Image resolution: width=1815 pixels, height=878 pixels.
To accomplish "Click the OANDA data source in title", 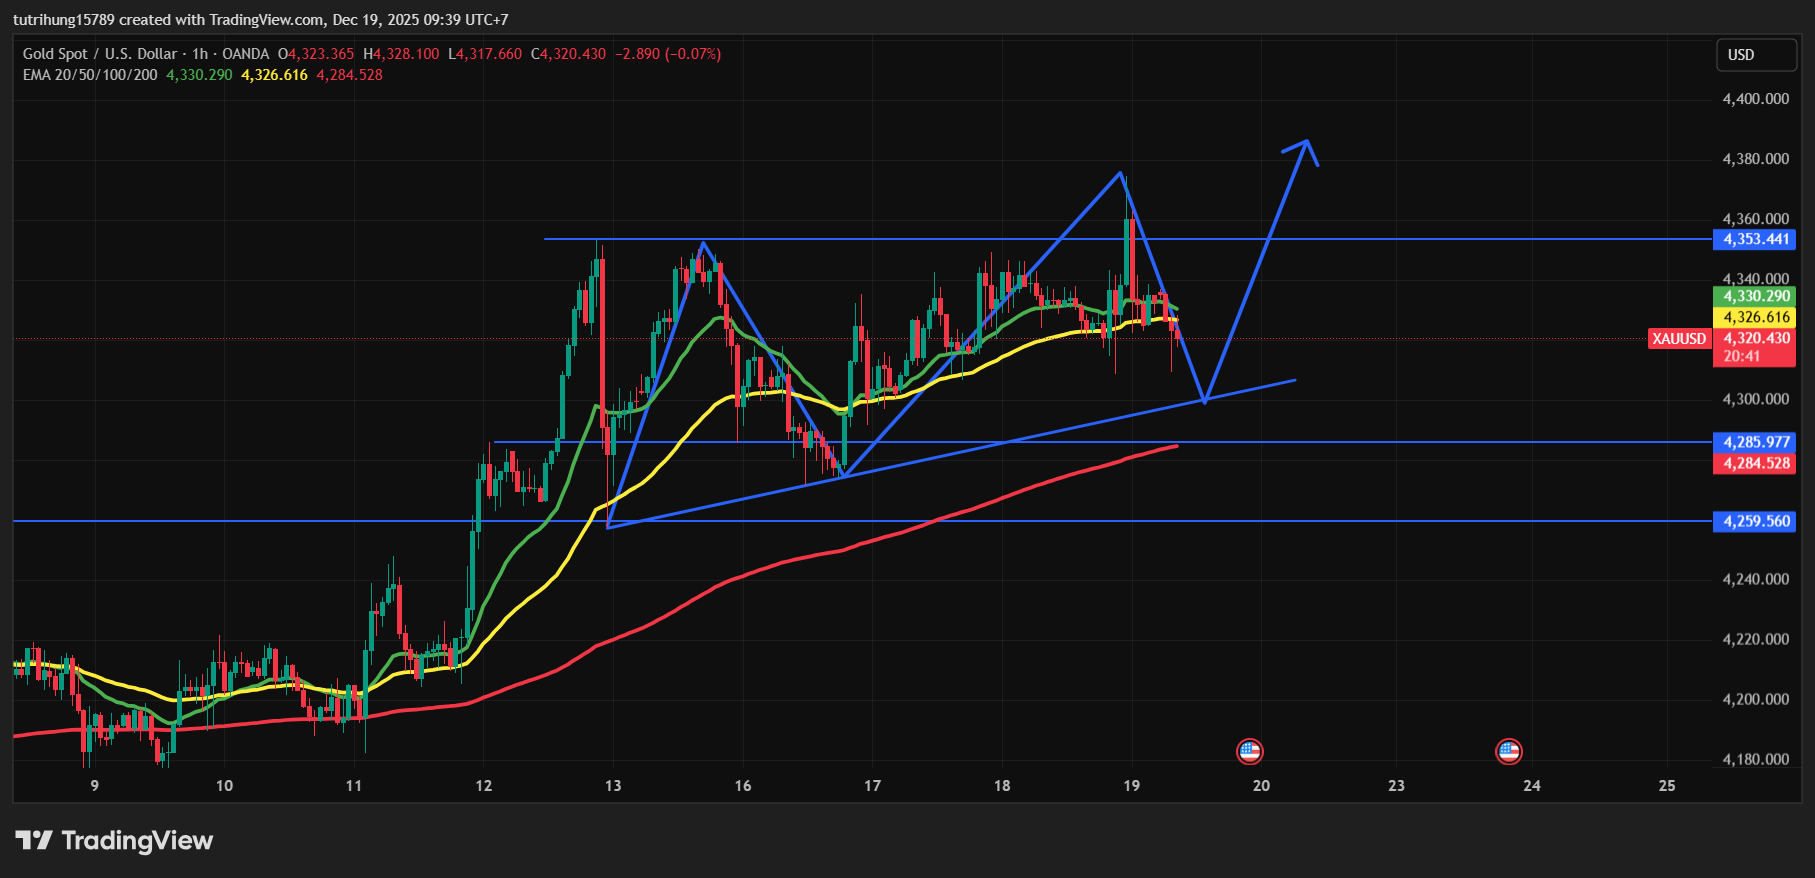I will [x=245, y=54].
